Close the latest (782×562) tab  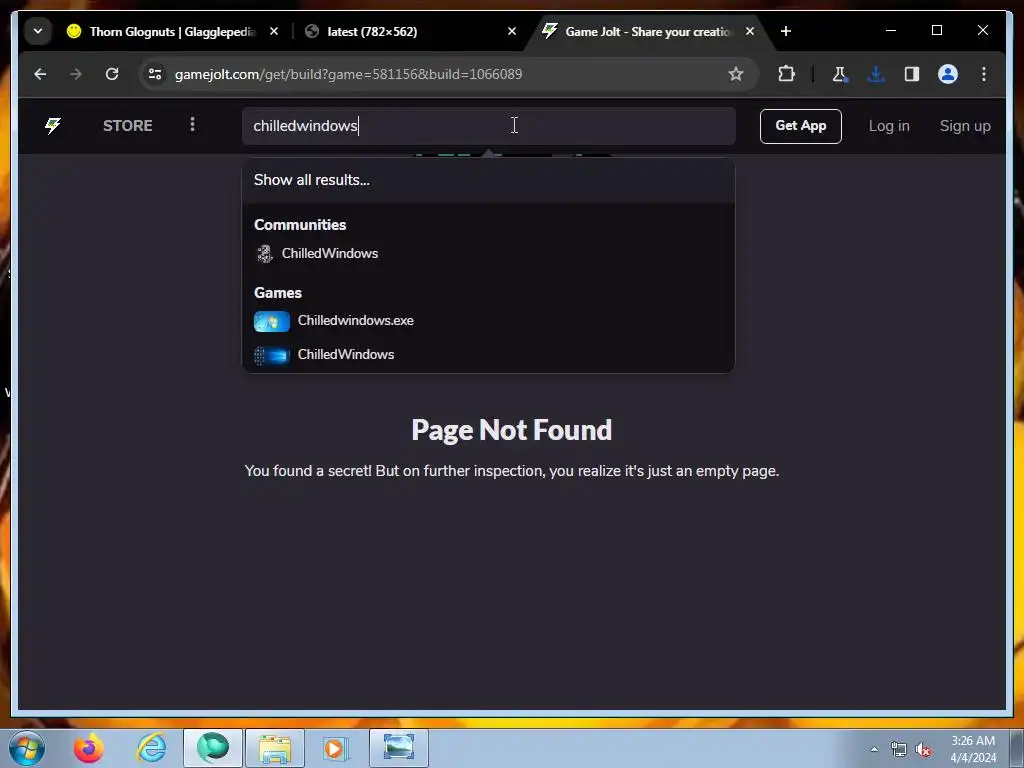click(x=512, y=31)
